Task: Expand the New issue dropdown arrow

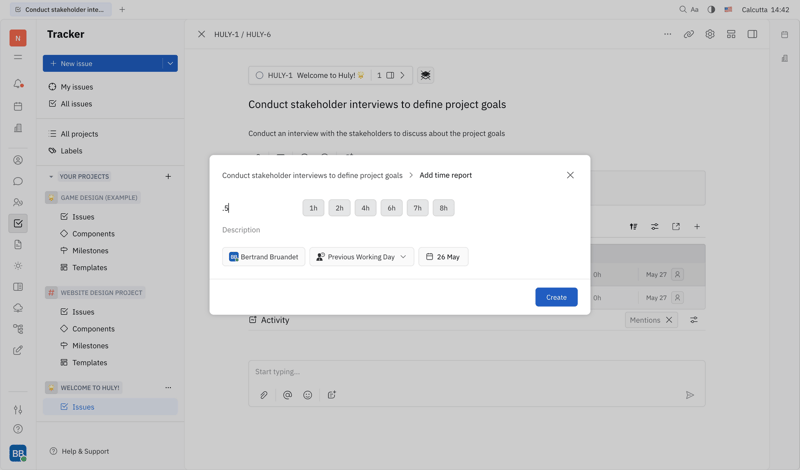Action: (170, 63)
